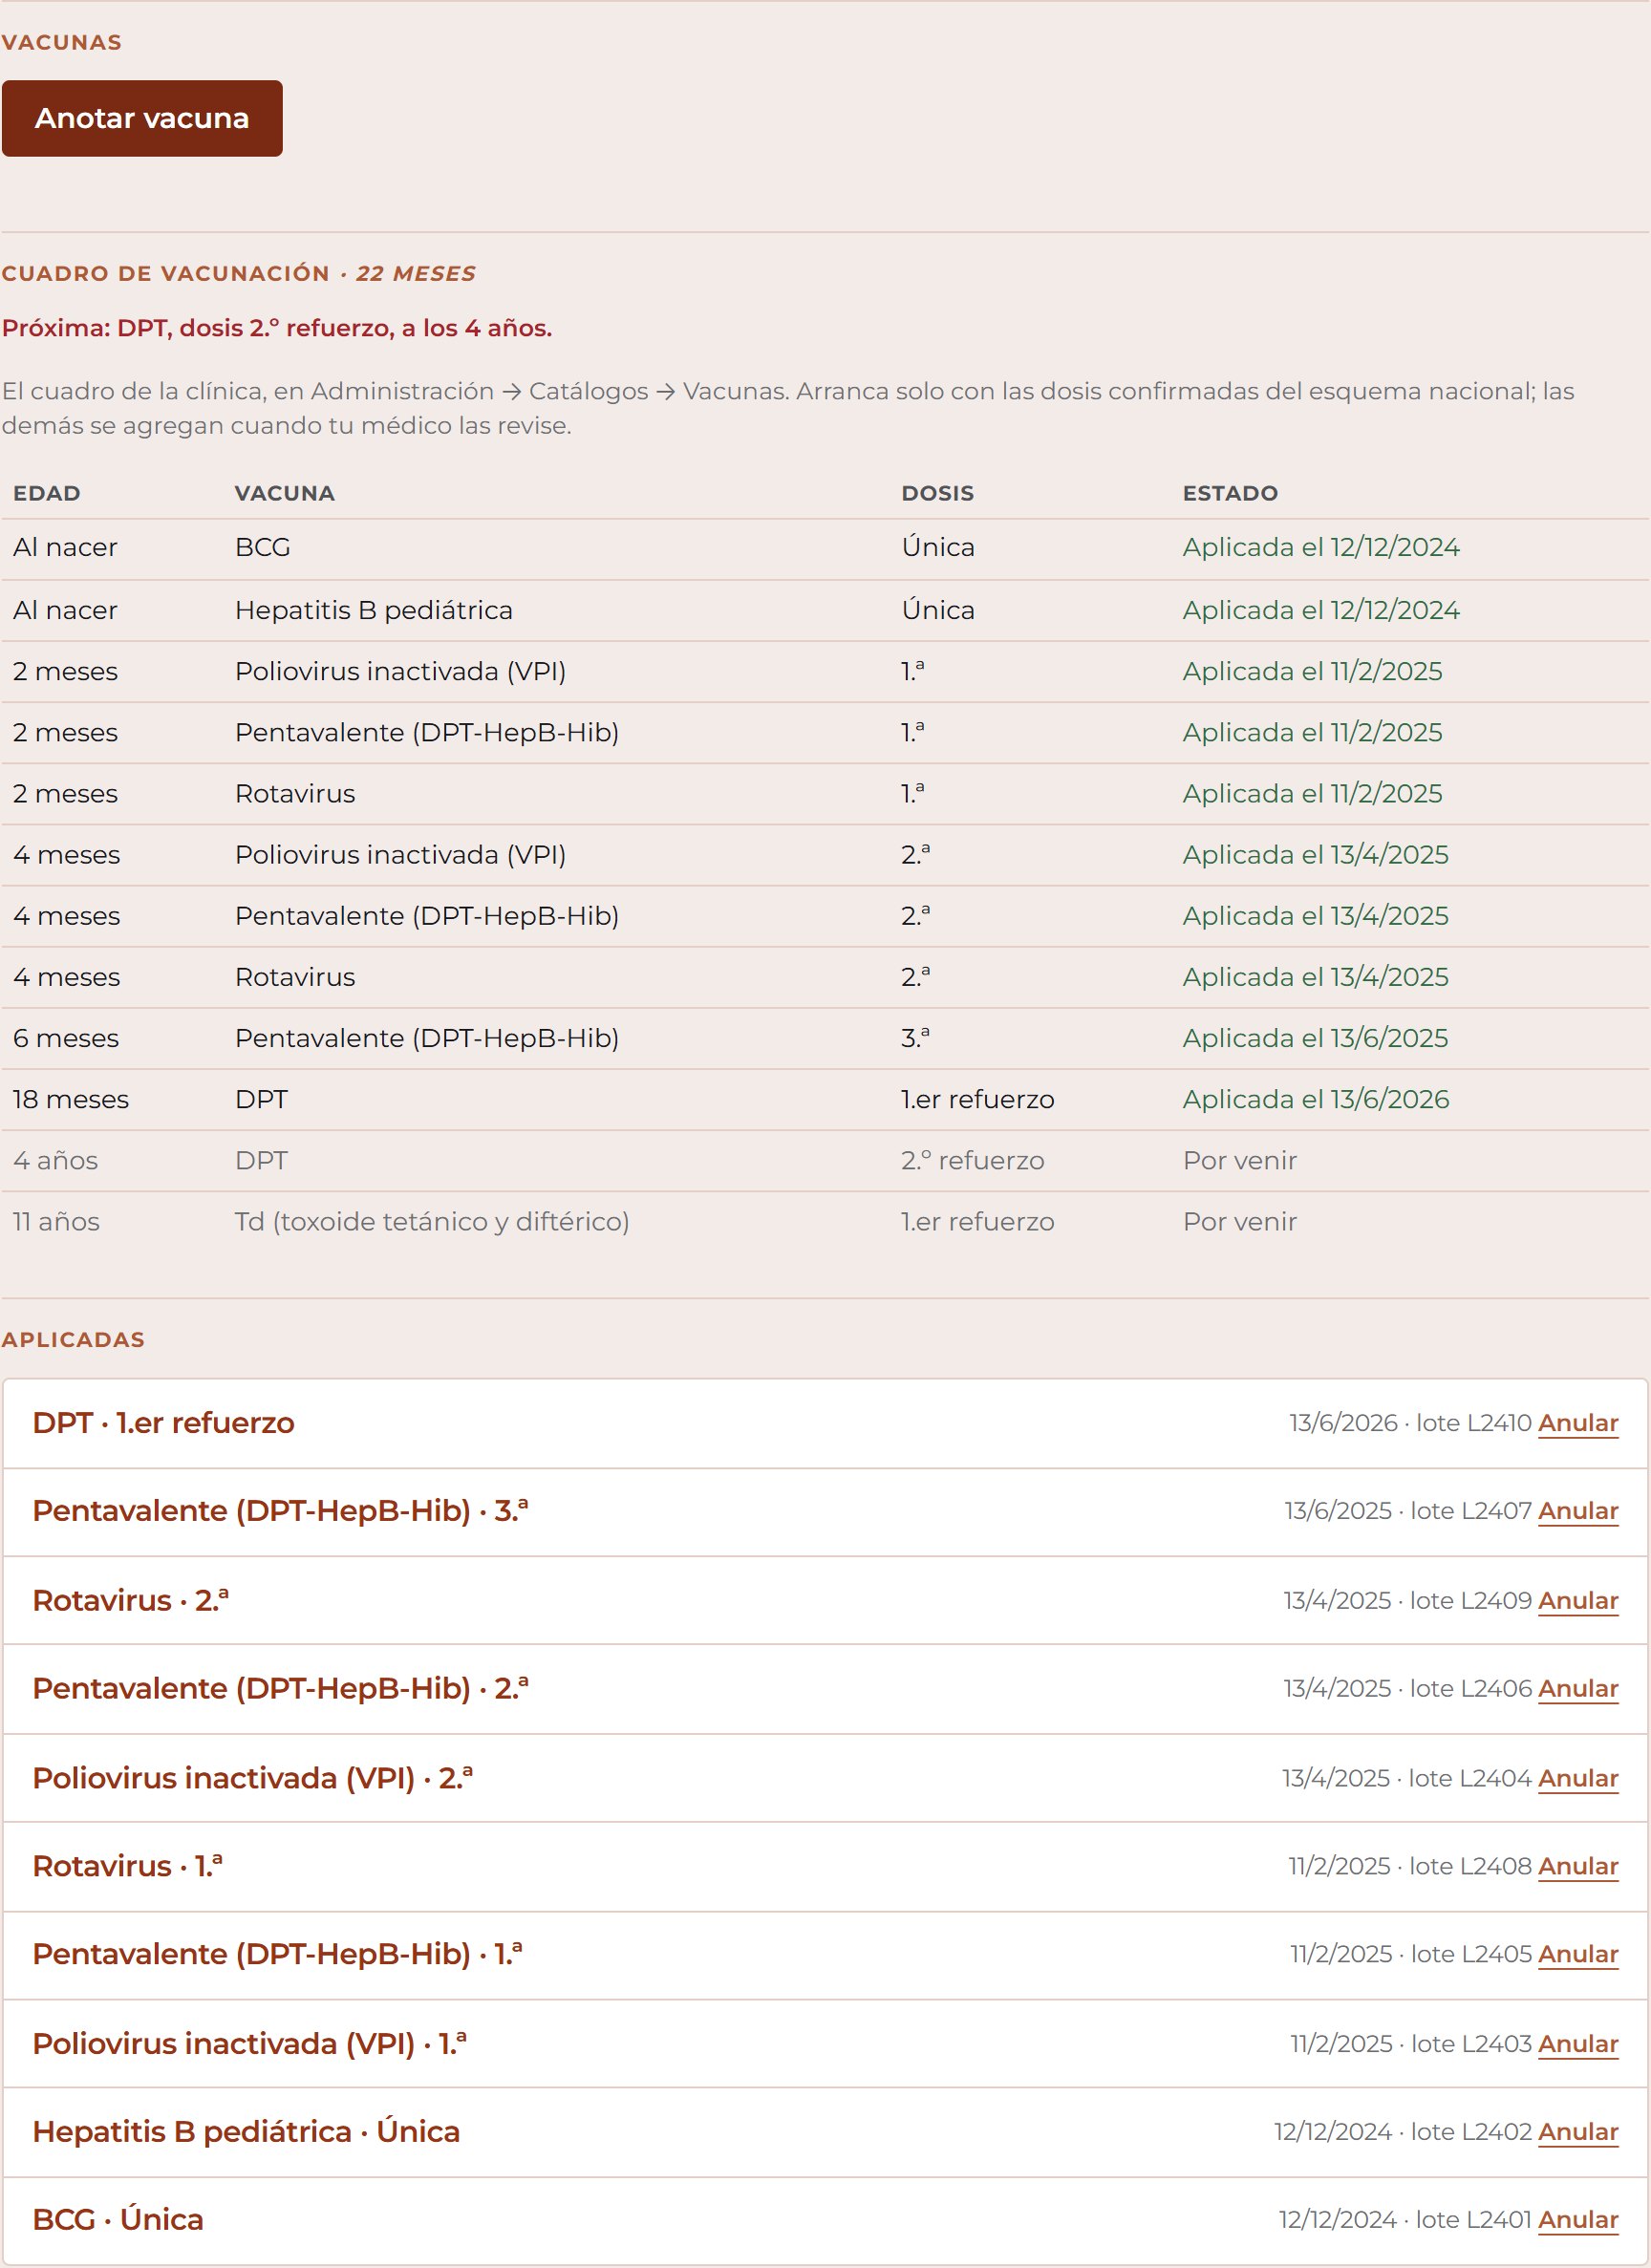Click the '13/6/2026 · lote L2410' text
Image resolution: width=1651 pixels, height=2268 pixels.
coord(1410,1423)
